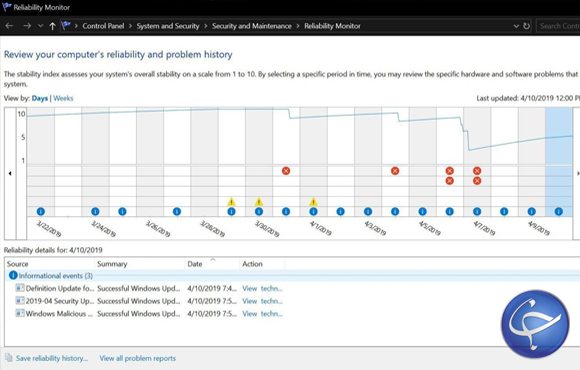Click the info icon for 3/29/2019
This screenshot has height=370, width=580.
point(231,212)
